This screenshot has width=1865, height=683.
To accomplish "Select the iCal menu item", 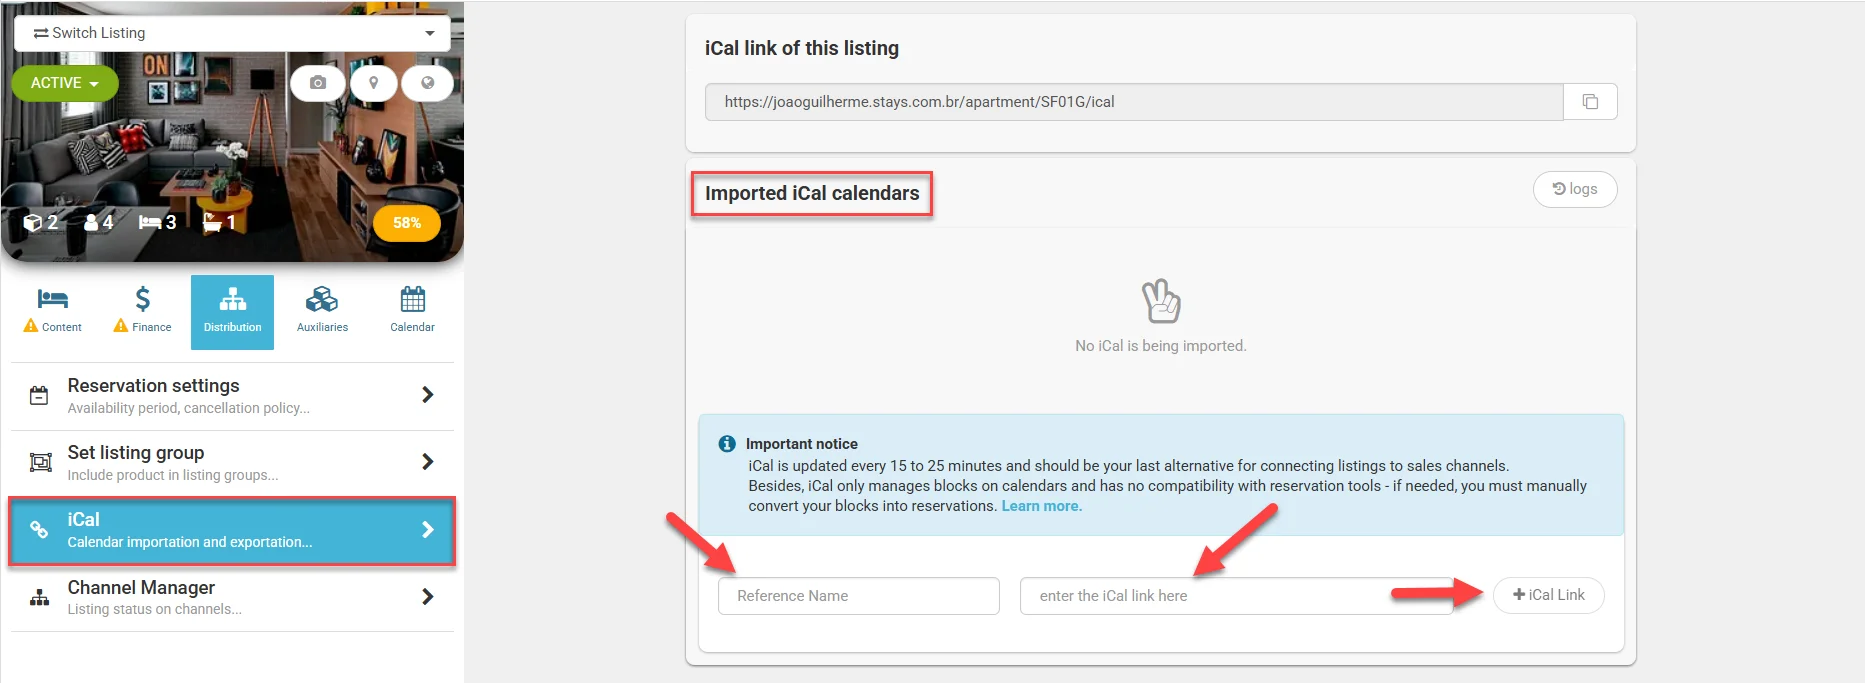I will point(232,530).
